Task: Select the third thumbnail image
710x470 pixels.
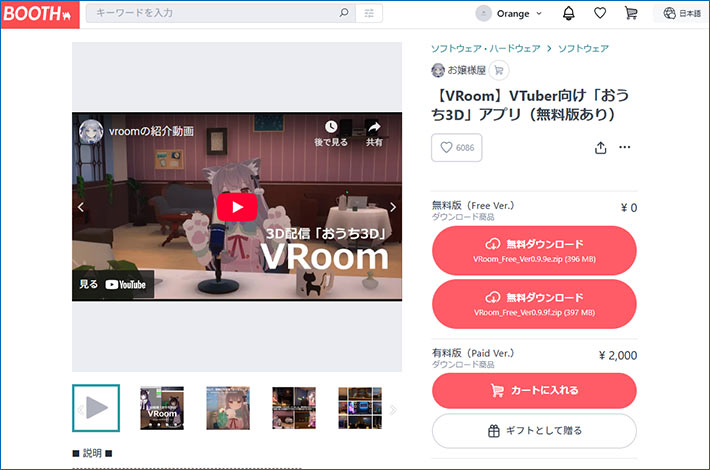Action: (x=228, y=408)
